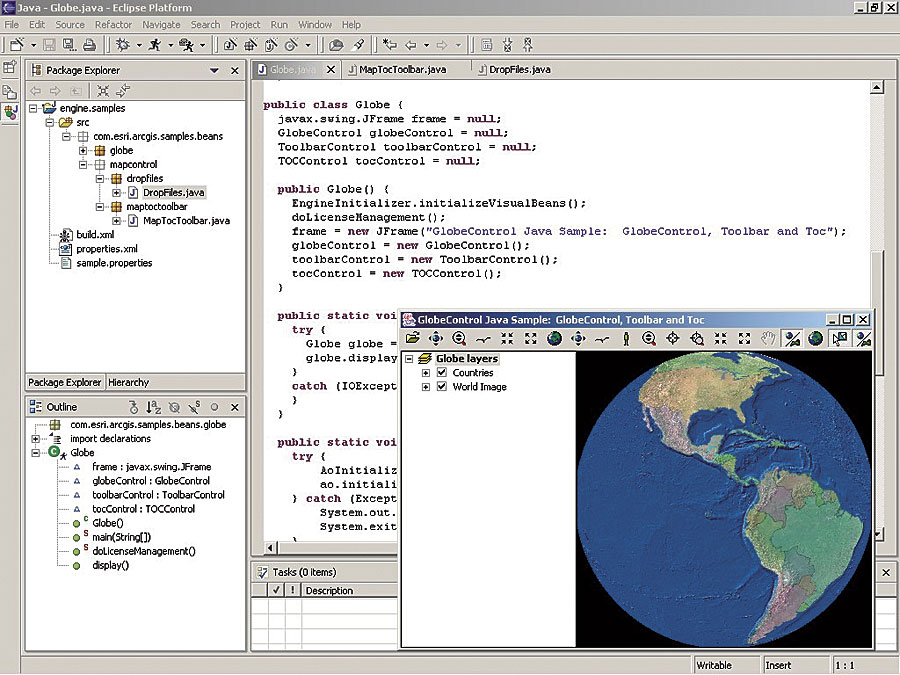Viewport: 900px width, 675px height.
Task: Click Collapse All icon in Package Explorer
Action: [103, 91]
